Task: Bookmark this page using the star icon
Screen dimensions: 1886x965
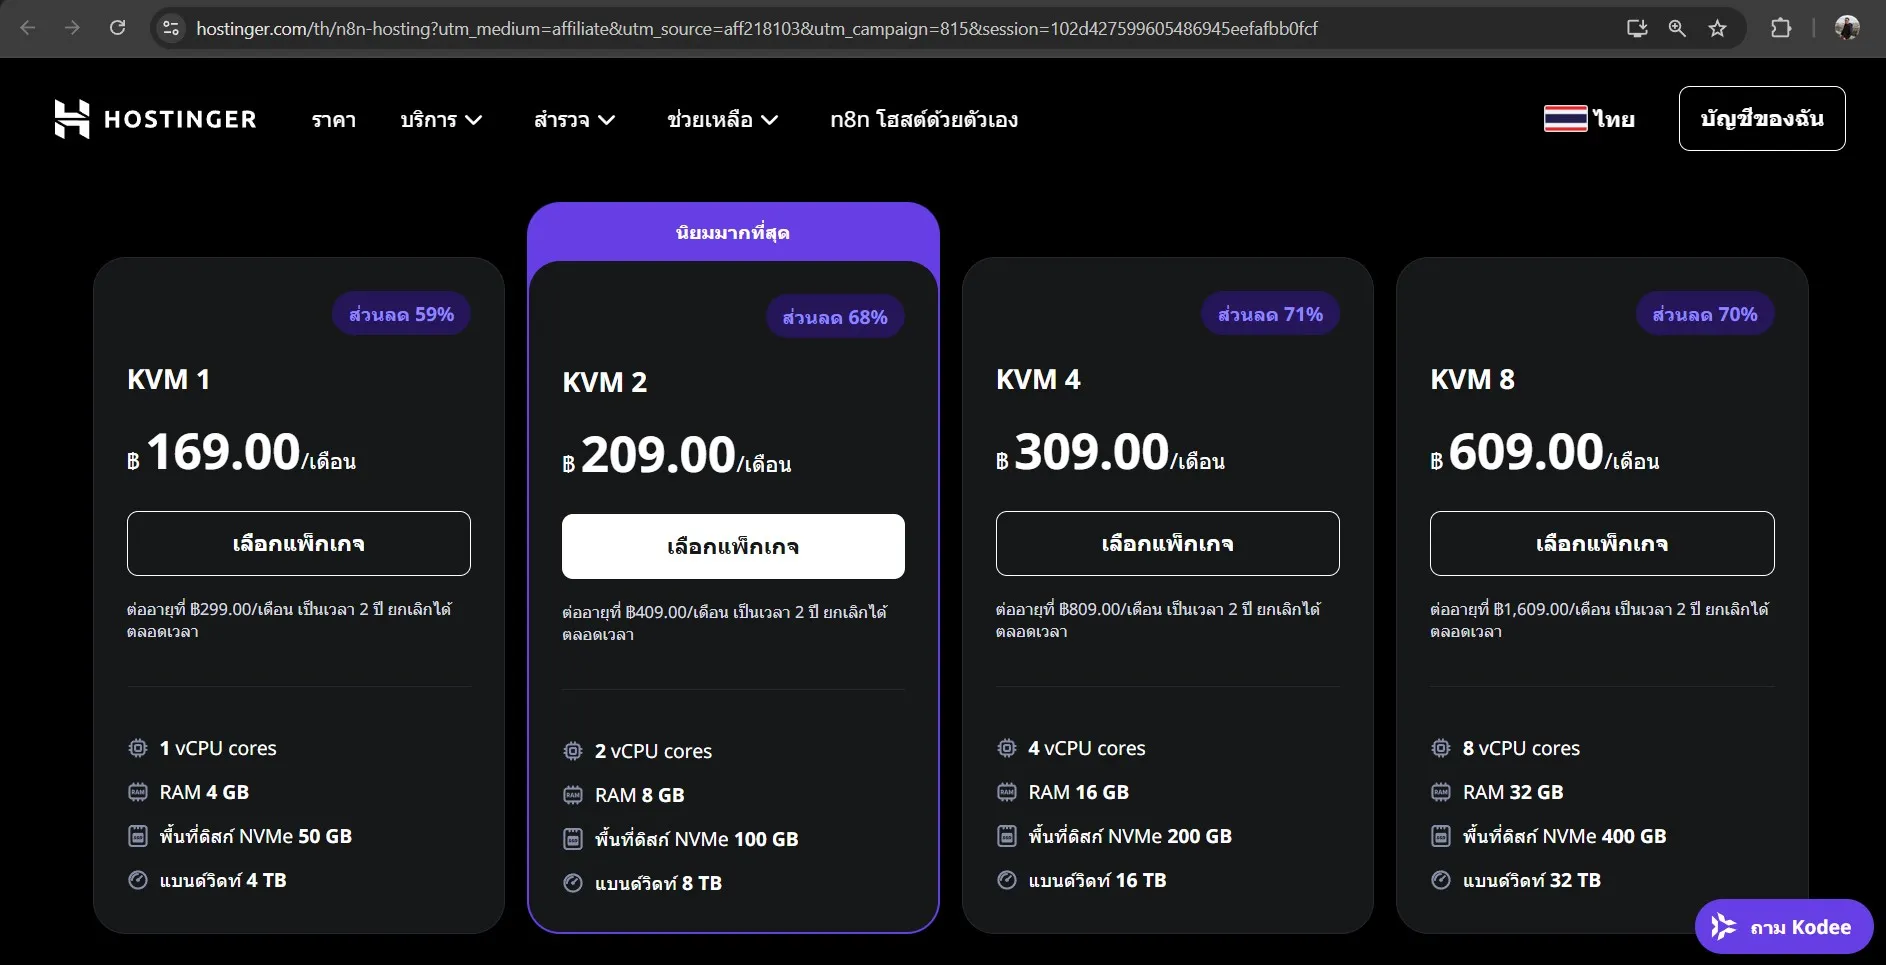Action: (x=1717, y=28)
